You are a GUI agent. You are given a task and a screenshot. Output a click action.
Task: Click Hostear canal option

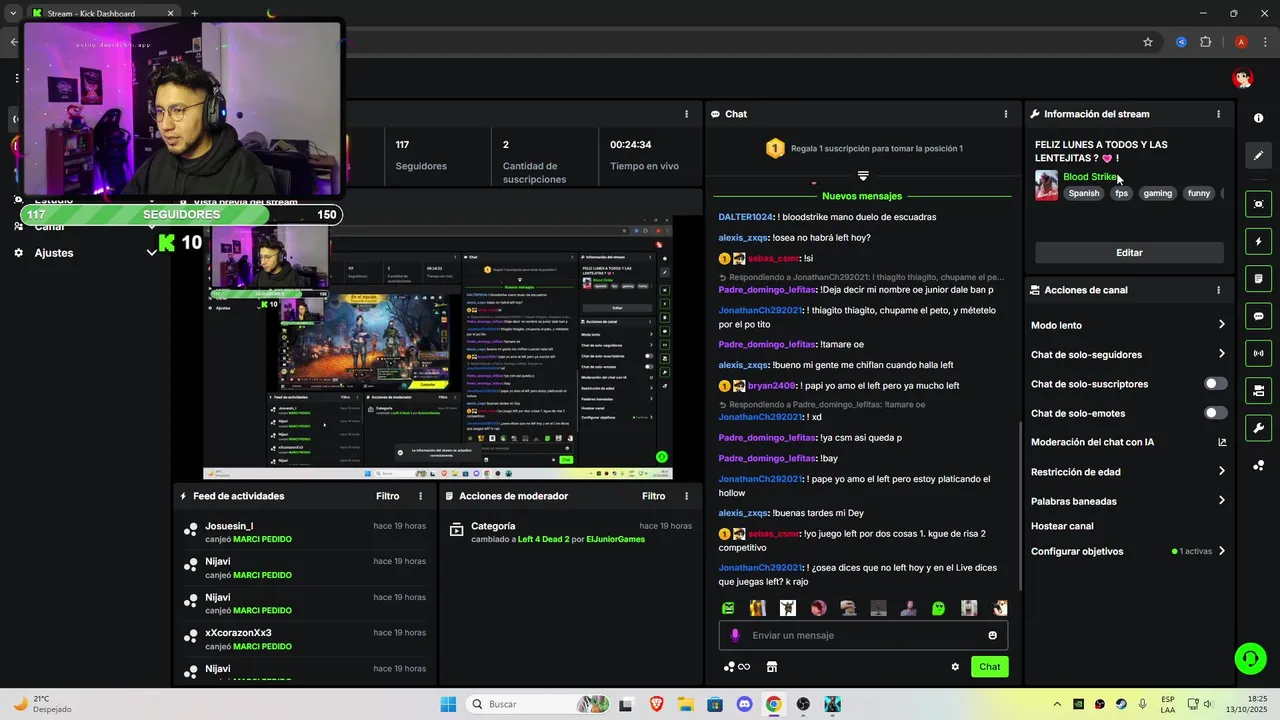point(1062,526)
